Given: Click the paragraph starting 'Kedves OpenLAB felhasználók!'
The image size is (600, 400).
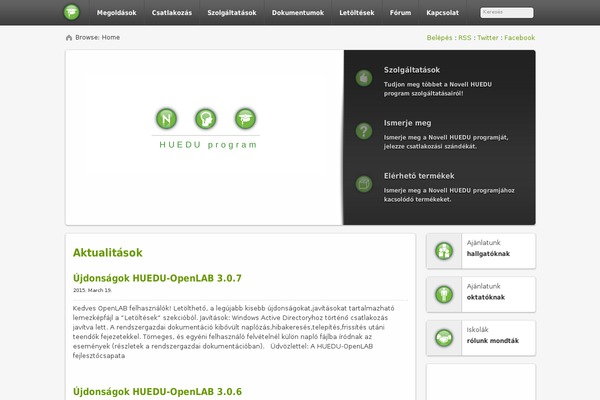Looking at the screenshot, I should [x=233, y=332].
